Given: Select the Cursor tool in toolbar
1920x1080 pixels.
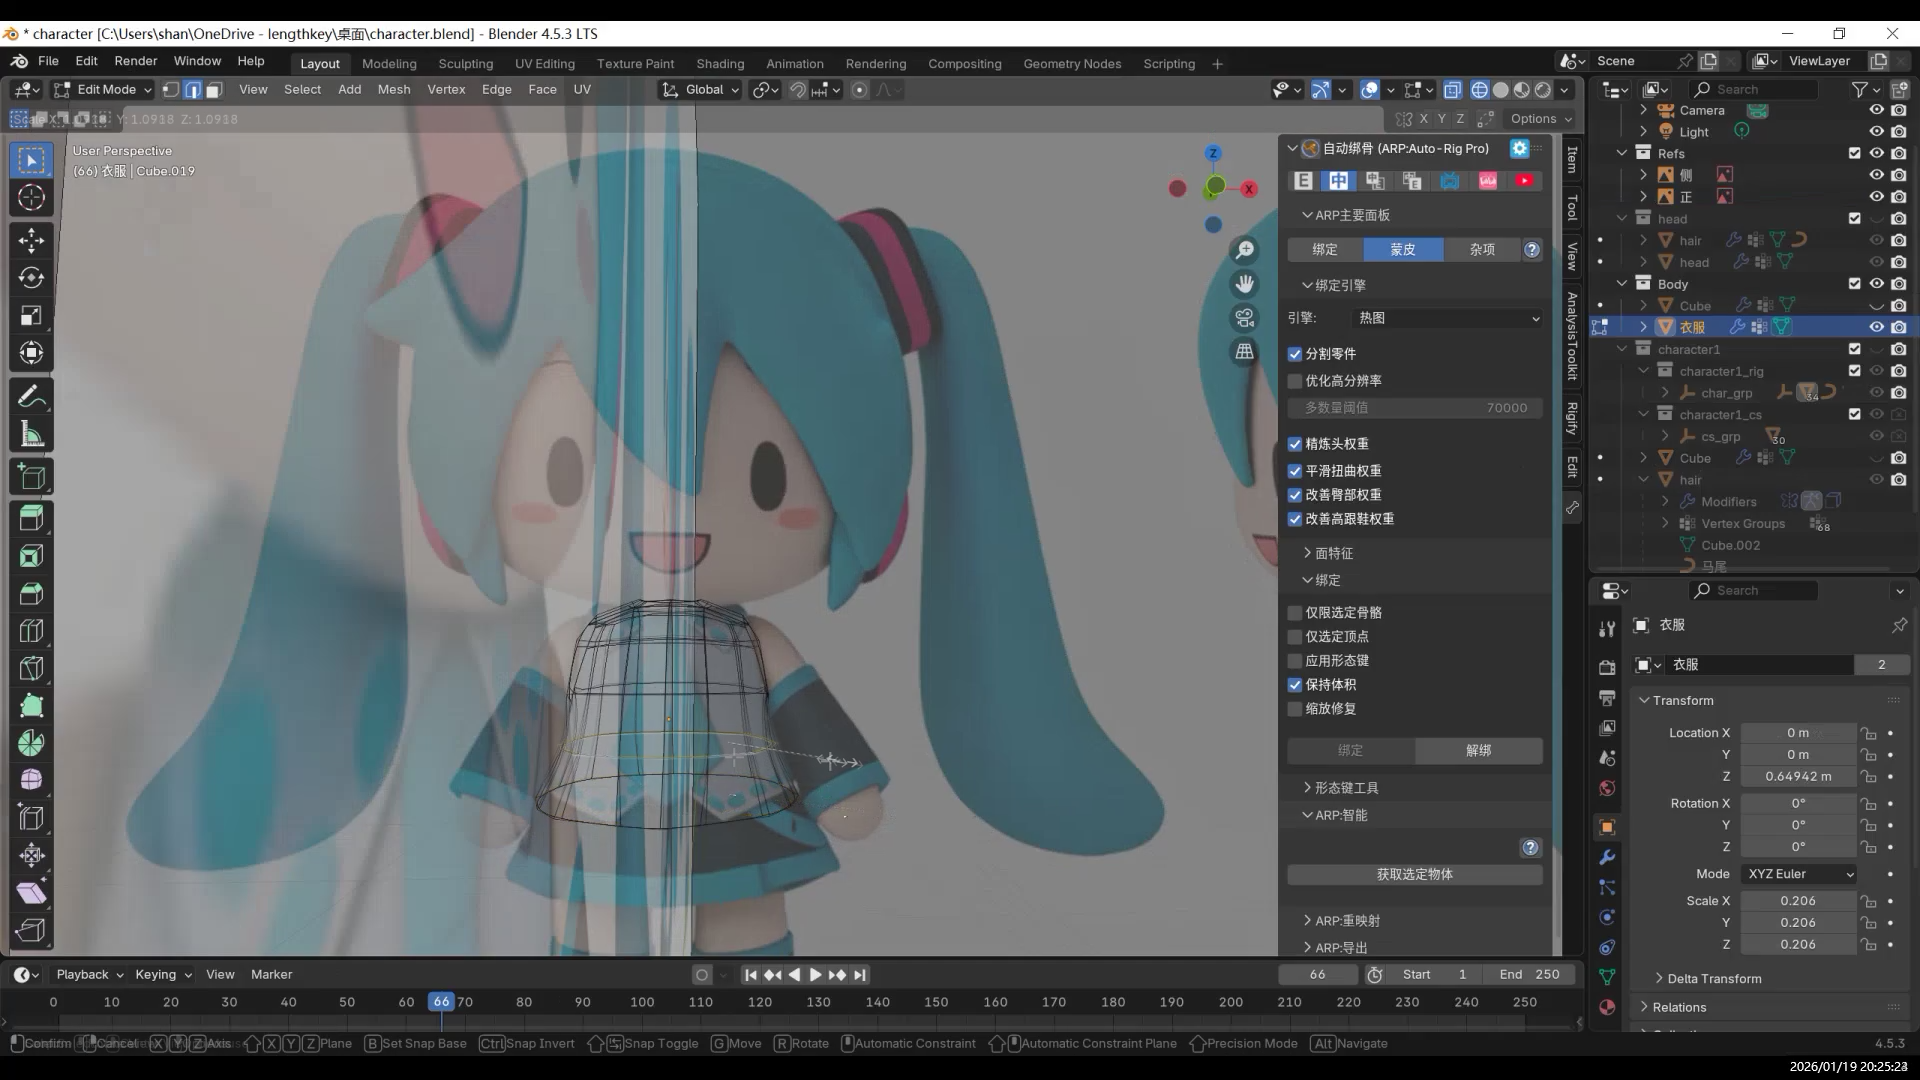Looking at the screenshot, I should click(x=31, y=197).
